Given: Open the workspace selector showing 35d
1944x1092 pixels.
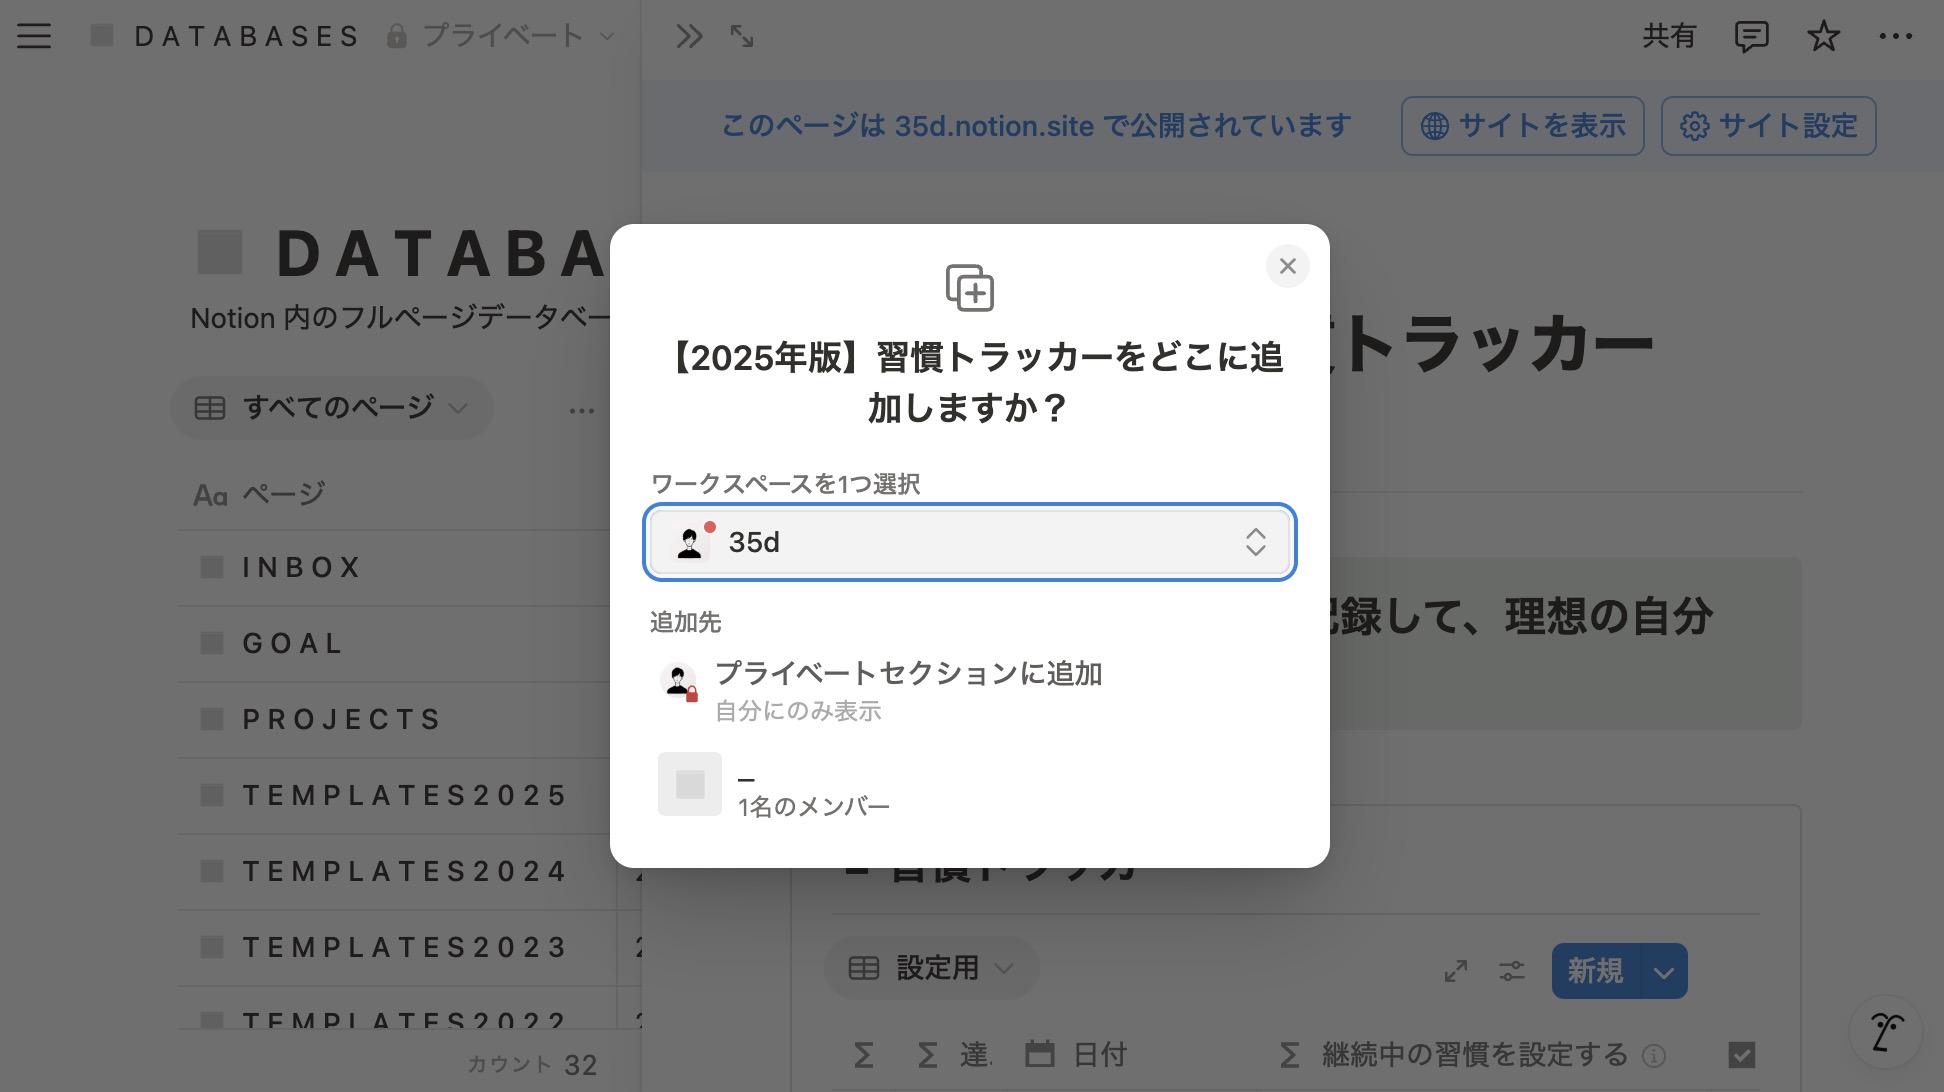Looking at the screenshot, I should coord(970,542).
